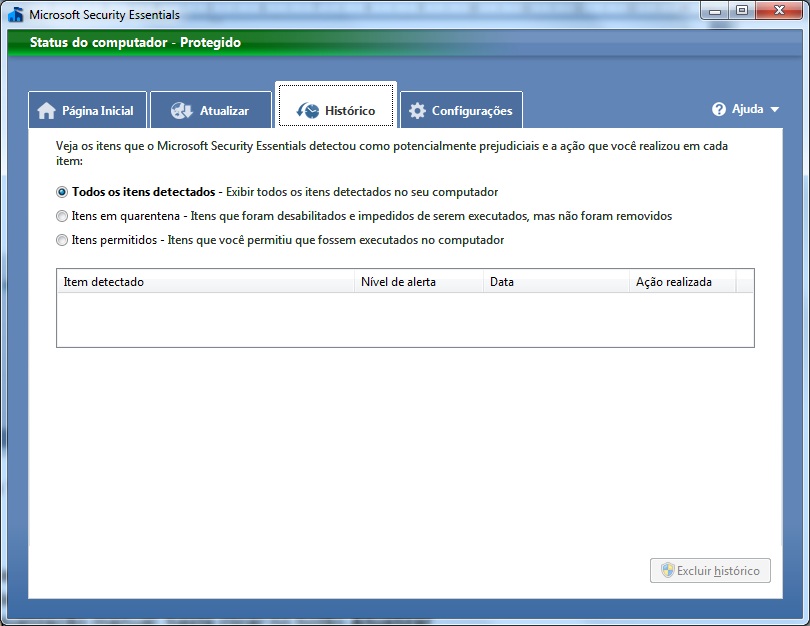Click the question mark Ajuda icon
The image size is (810, 626).
tap(719, 109)
